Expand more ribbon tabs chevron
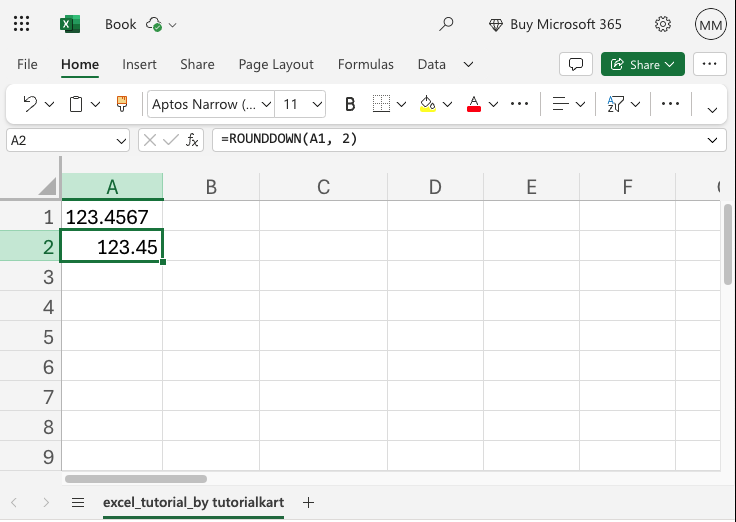This screenshot has width=736, height=522. (468, 64)
